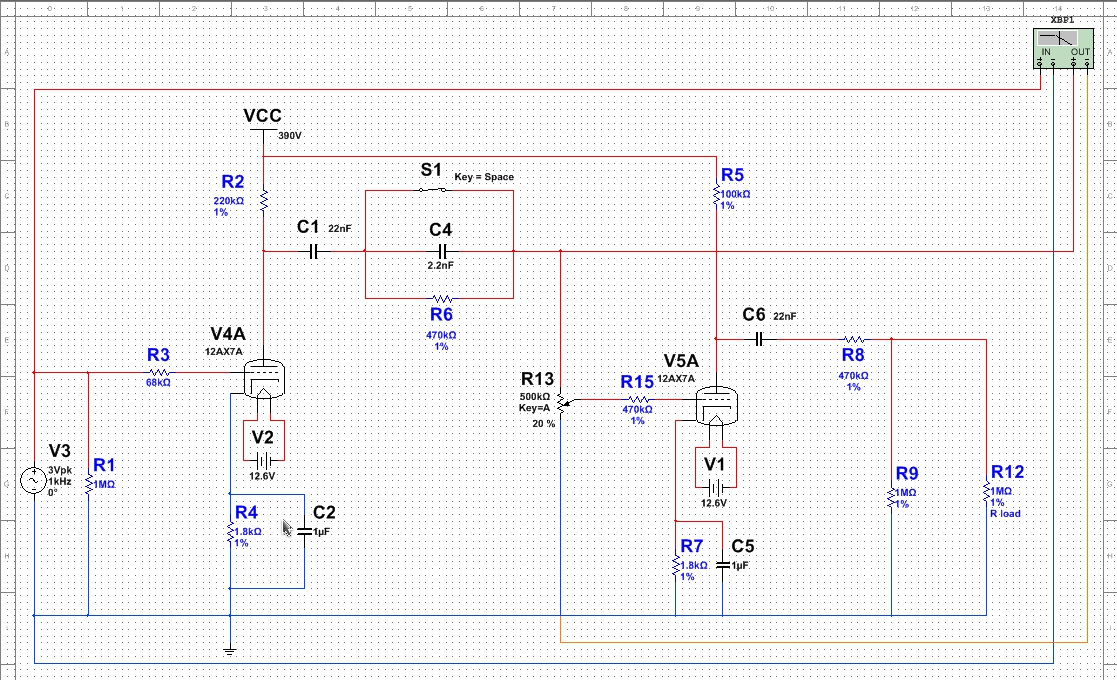Screen dimensions: 1117x680
Task: Select the R8 resistor symbol
Action: click(x=853, y=339)
